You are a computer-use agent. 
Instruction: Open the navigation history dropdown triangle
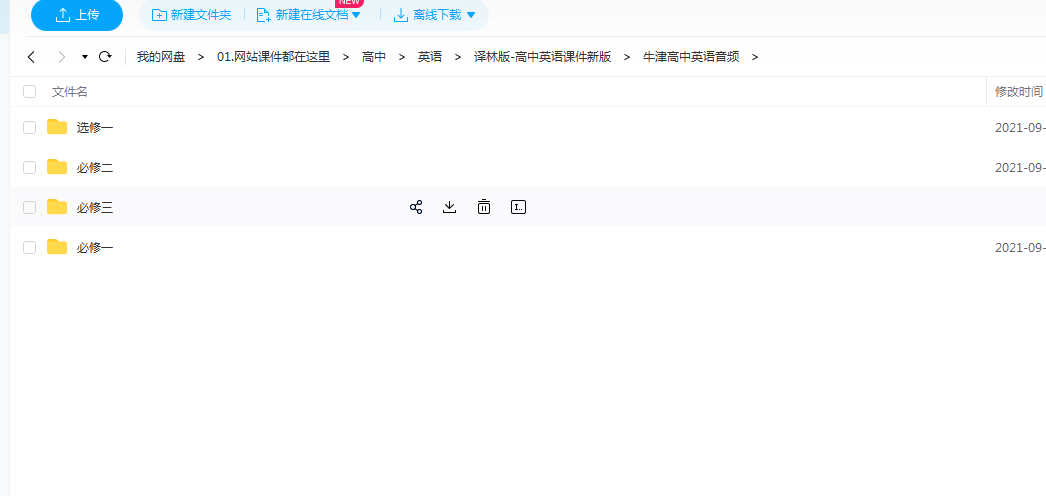point(85,57)
